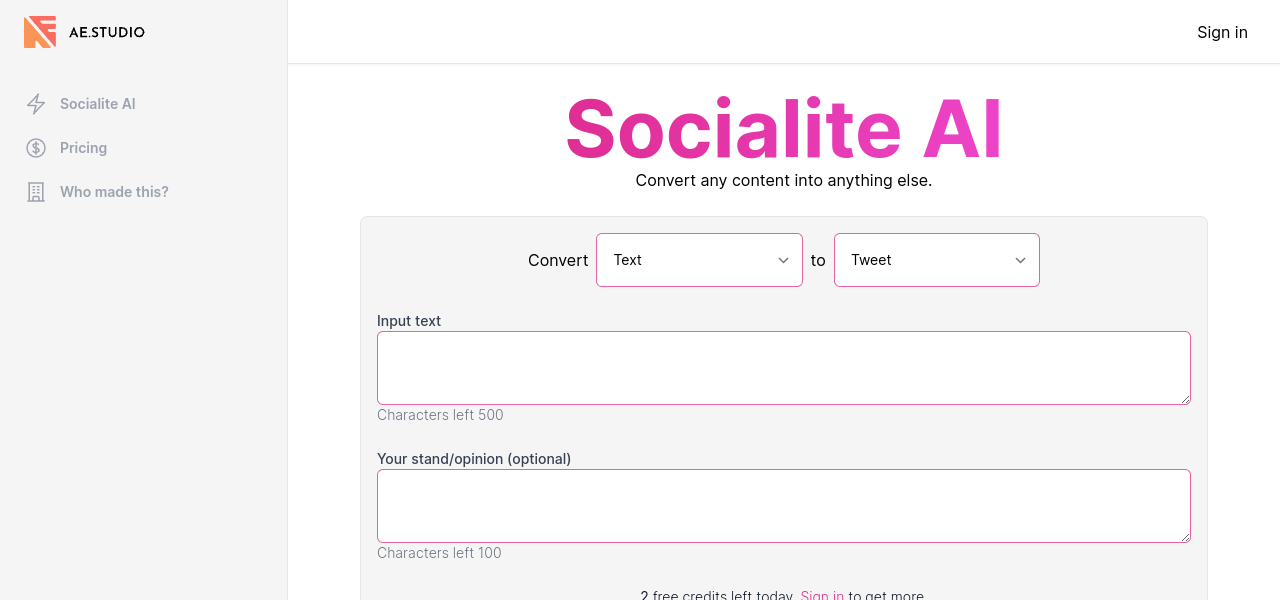The height and width of the screenshot is (600, 1280).
Task: Focus the stand/opinion optional textarea
Action: [x=783, y=506]
